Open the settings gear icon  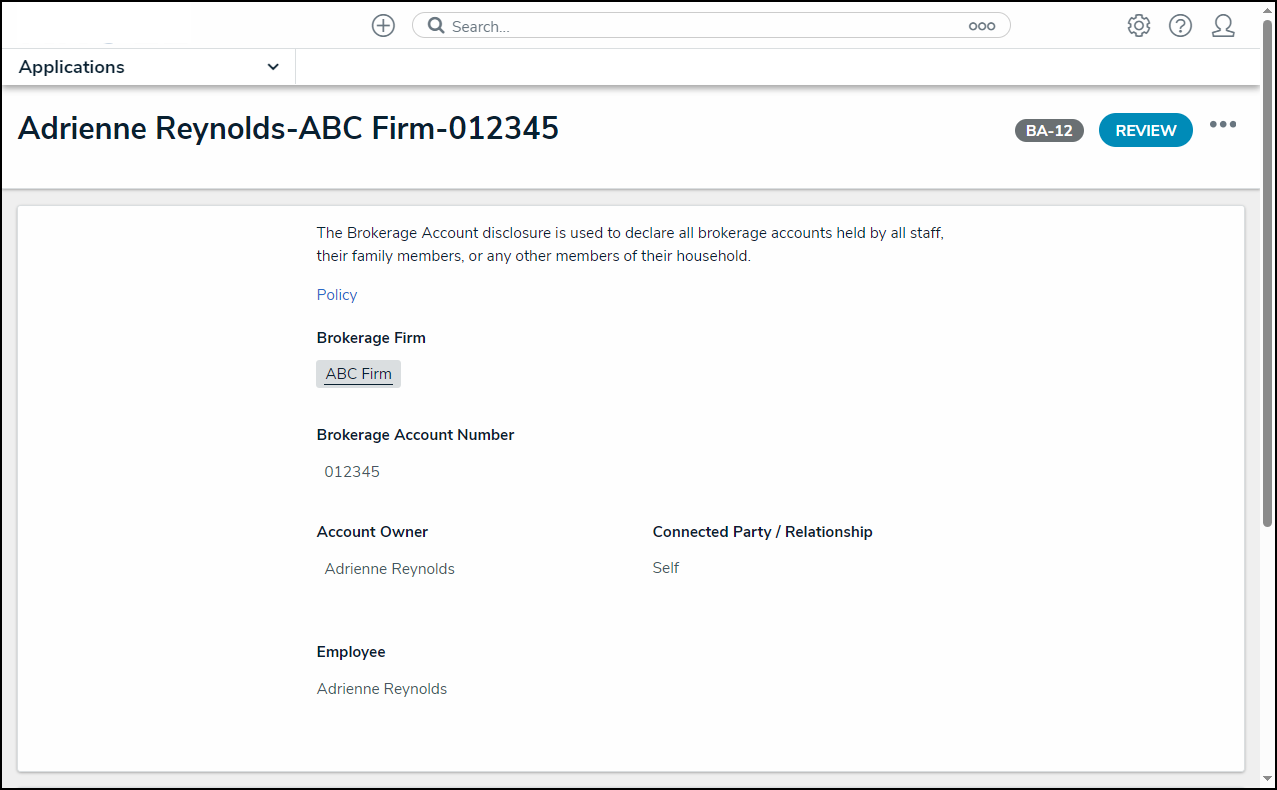pos(1138,25)
